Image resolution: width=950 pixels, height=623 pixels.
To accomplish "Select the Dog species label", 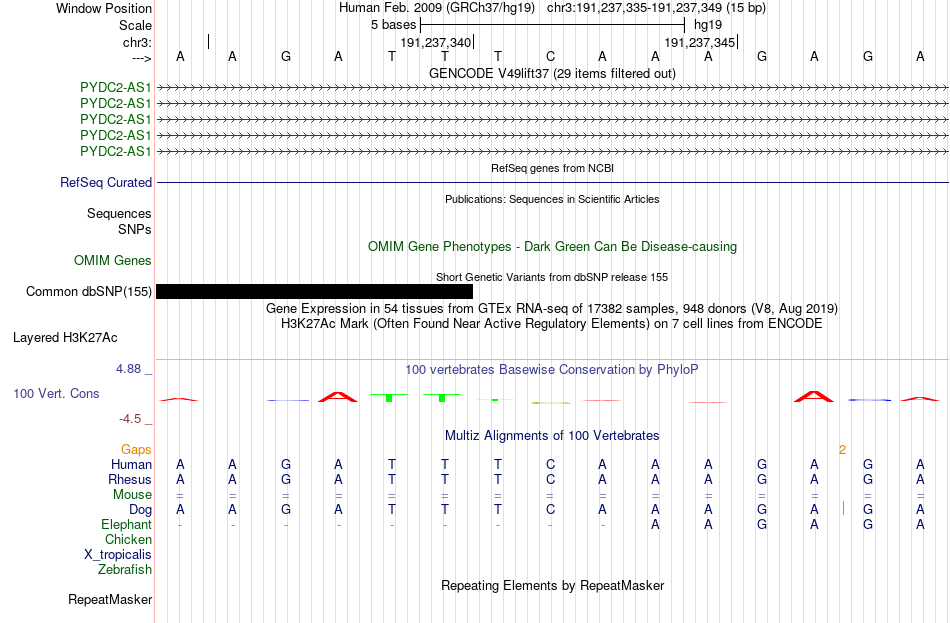I will point(140,510).
